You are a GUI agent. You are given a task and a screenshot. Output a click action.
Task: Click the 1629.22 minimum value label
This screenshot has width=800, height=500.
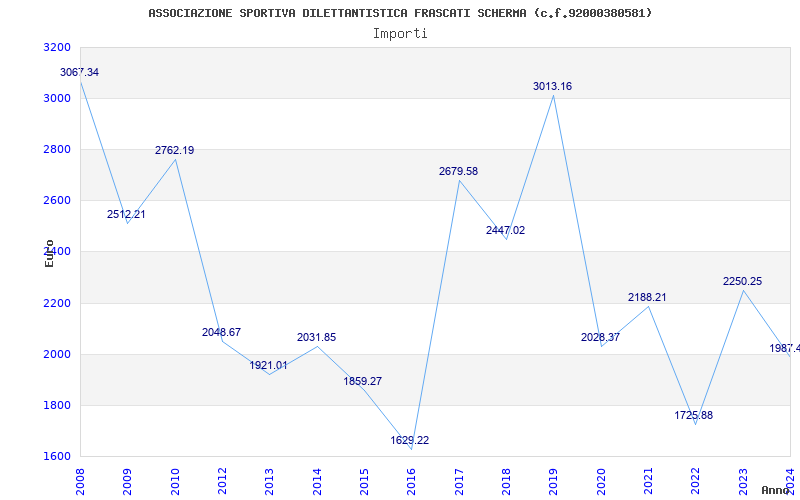[410, 440]
